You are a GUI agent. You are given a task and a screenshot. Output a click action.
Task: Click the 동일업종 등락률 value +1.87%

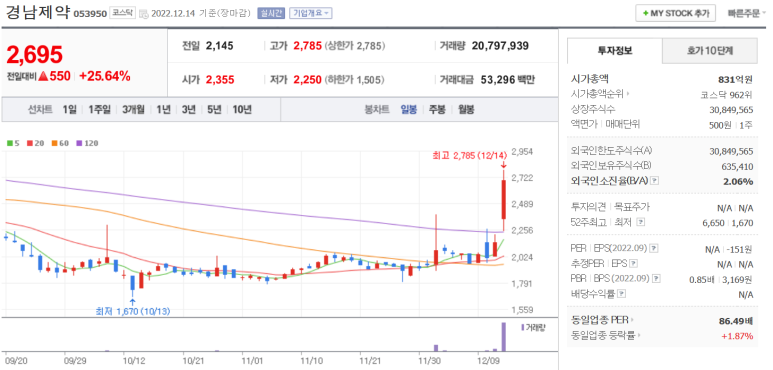[x=737, y=336]
